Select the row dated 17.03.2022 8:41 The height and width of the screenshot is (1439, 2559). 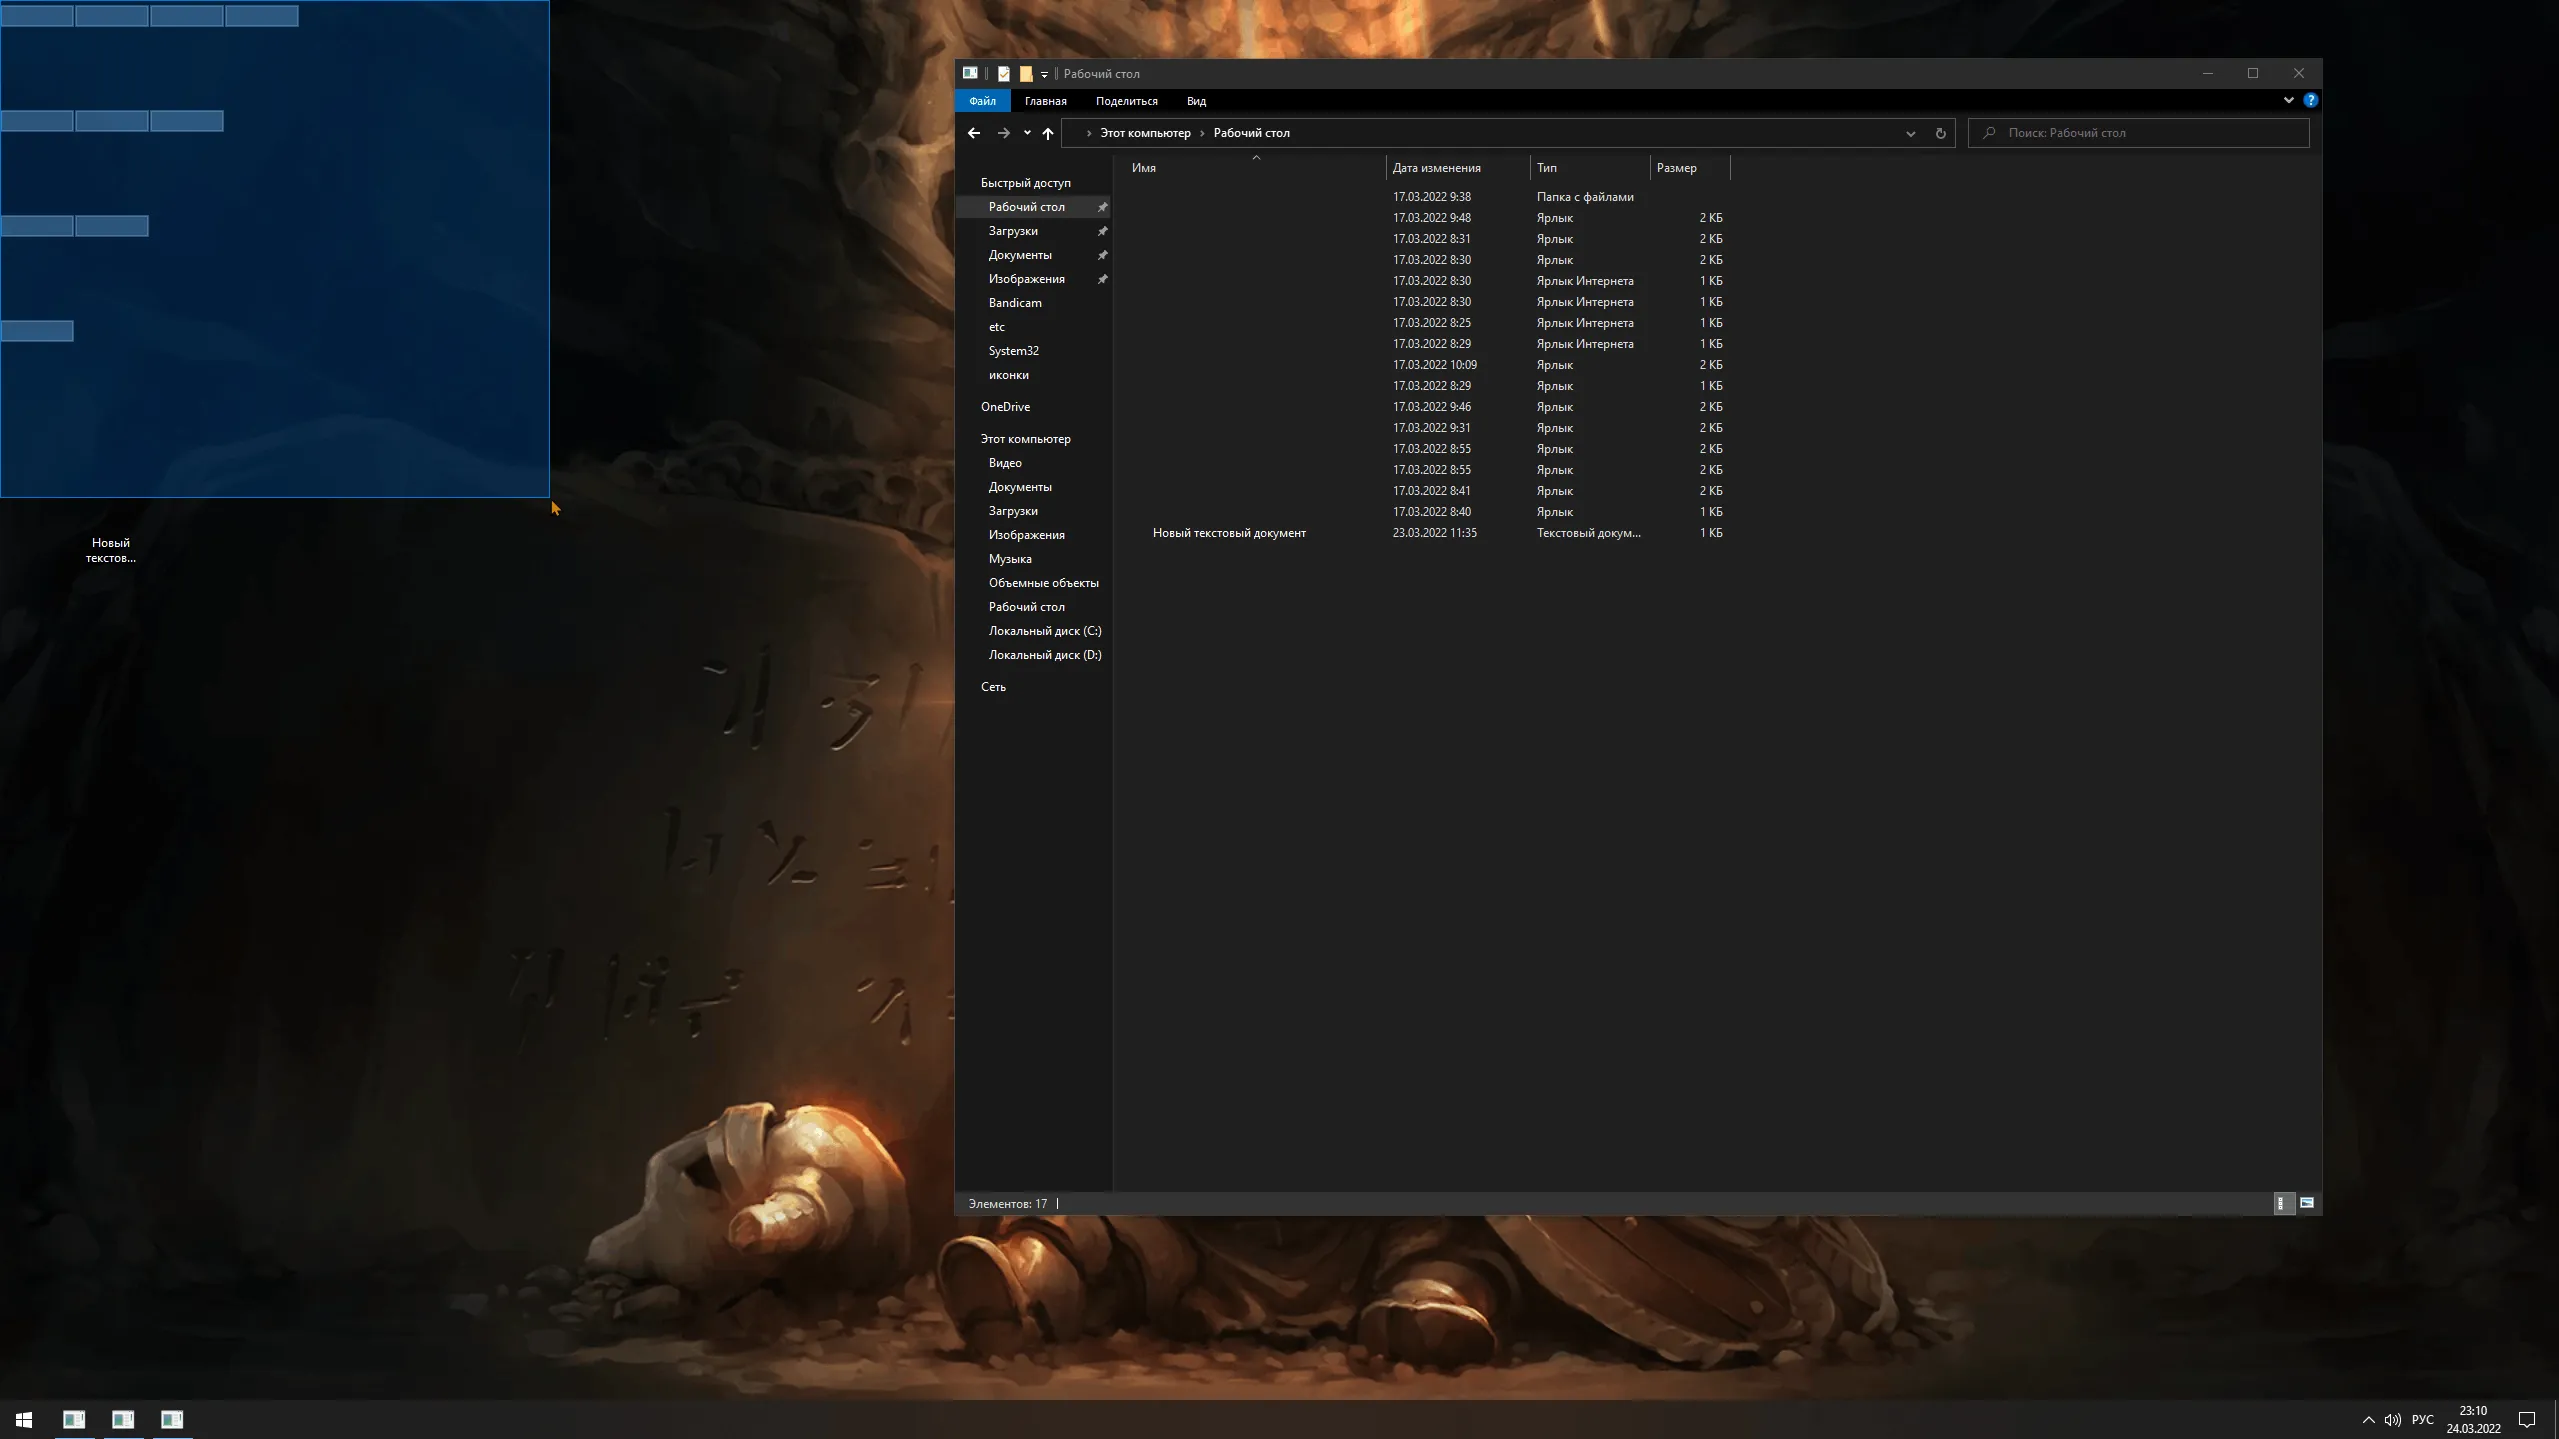point(1428,491)
